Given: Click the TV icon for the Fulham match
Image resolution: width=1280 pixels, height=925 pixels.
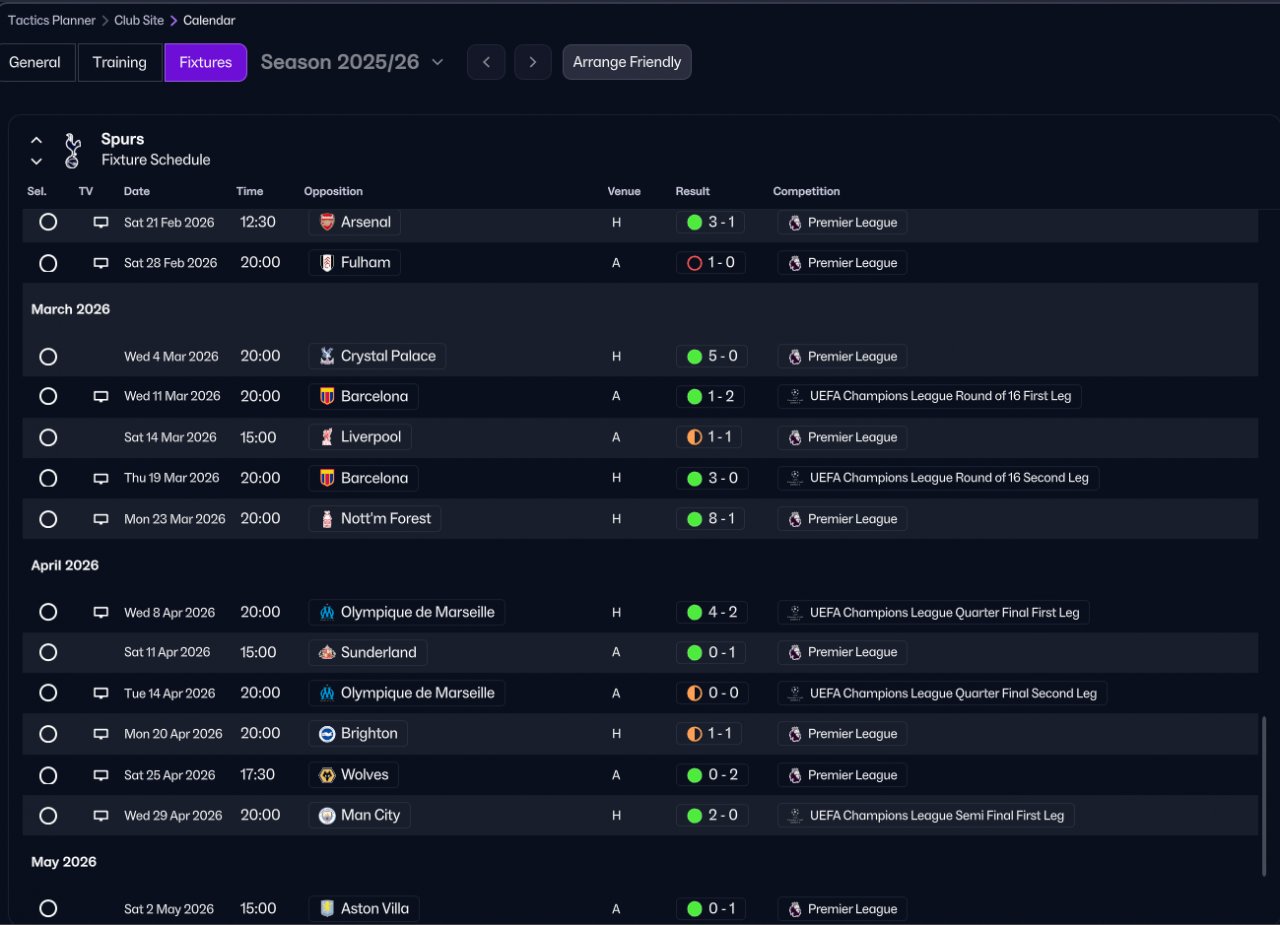Looking at the screenshot, I should (101, 263).
